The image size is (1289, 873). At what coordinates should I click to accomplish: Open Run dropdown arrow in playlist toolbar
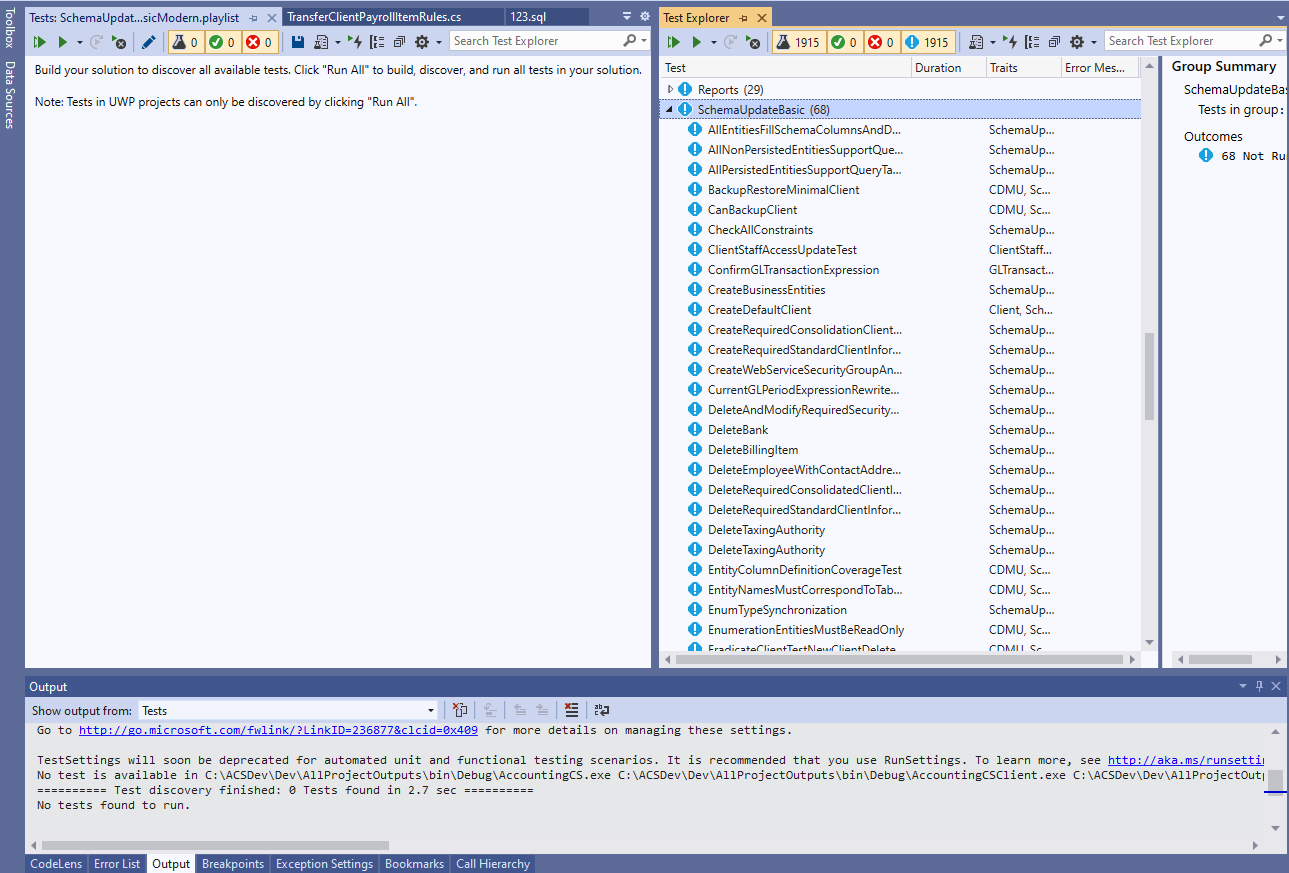click(x=79, y=42)
